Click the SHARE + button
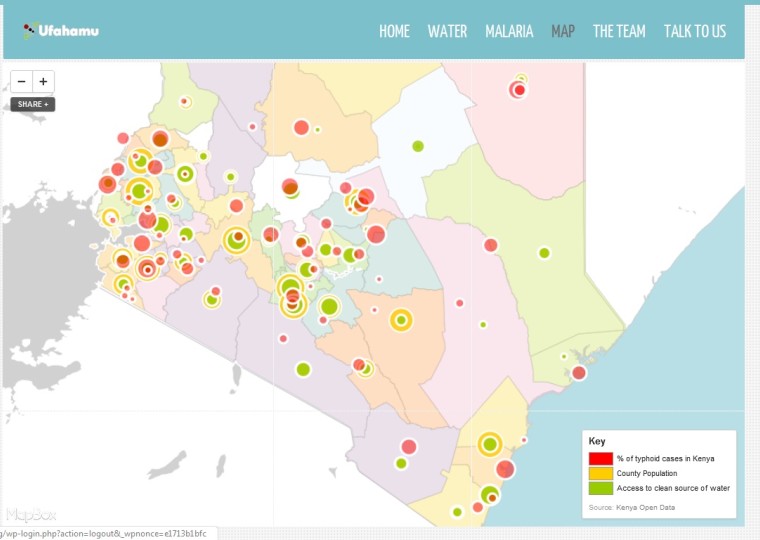Image resolution: width=760 pixels, height=540 pixels. pos(33,104)
